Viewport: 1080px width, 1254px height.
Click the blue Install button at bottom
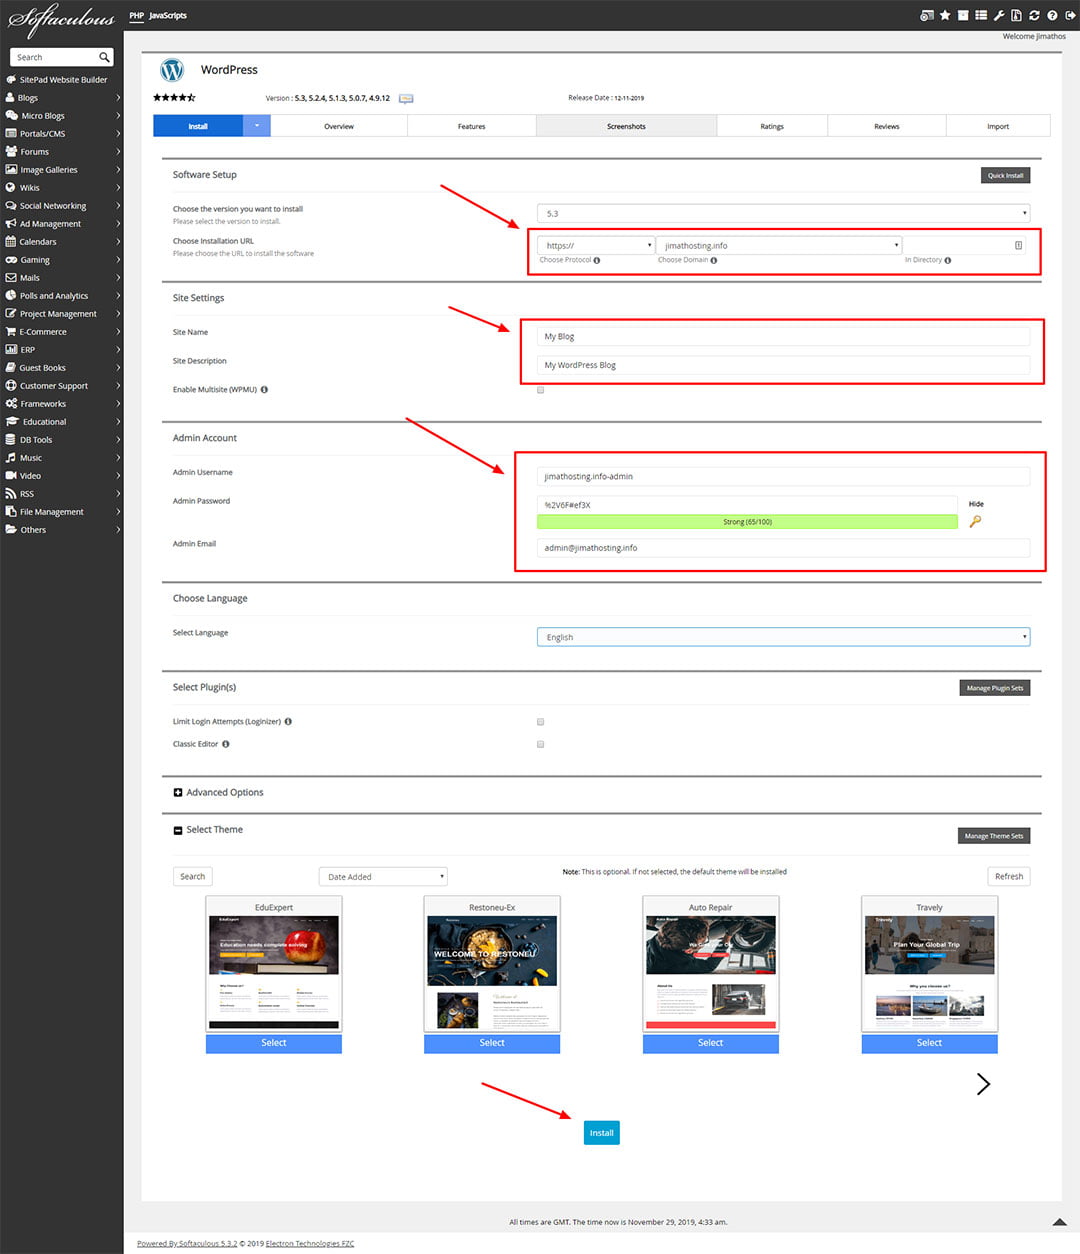pos(602,1133)
